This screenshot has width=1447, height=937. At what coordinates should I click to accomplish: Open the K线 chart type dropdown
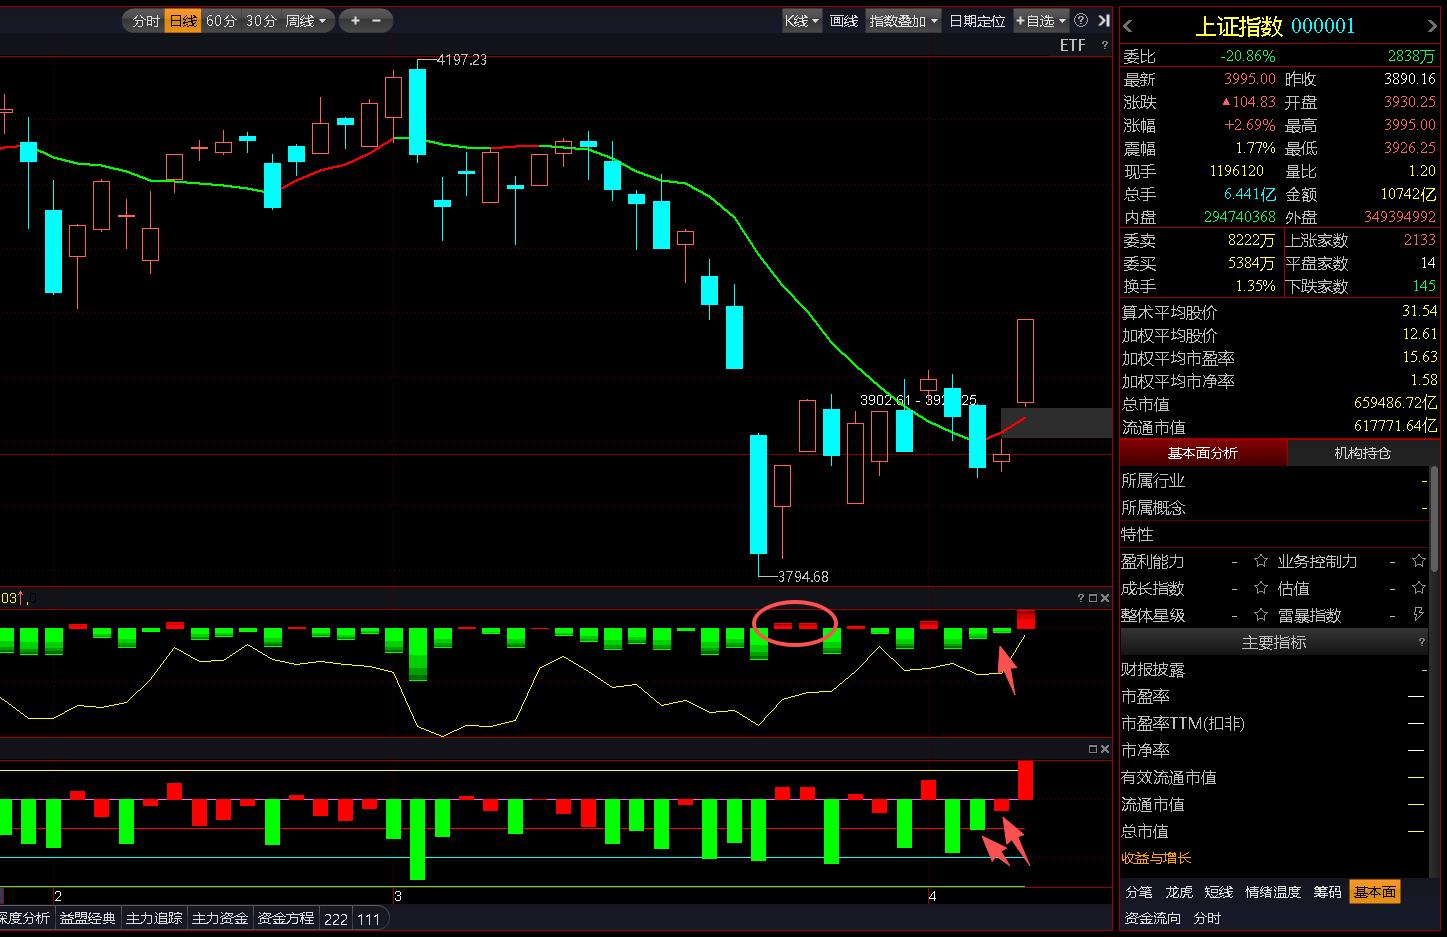801,20
